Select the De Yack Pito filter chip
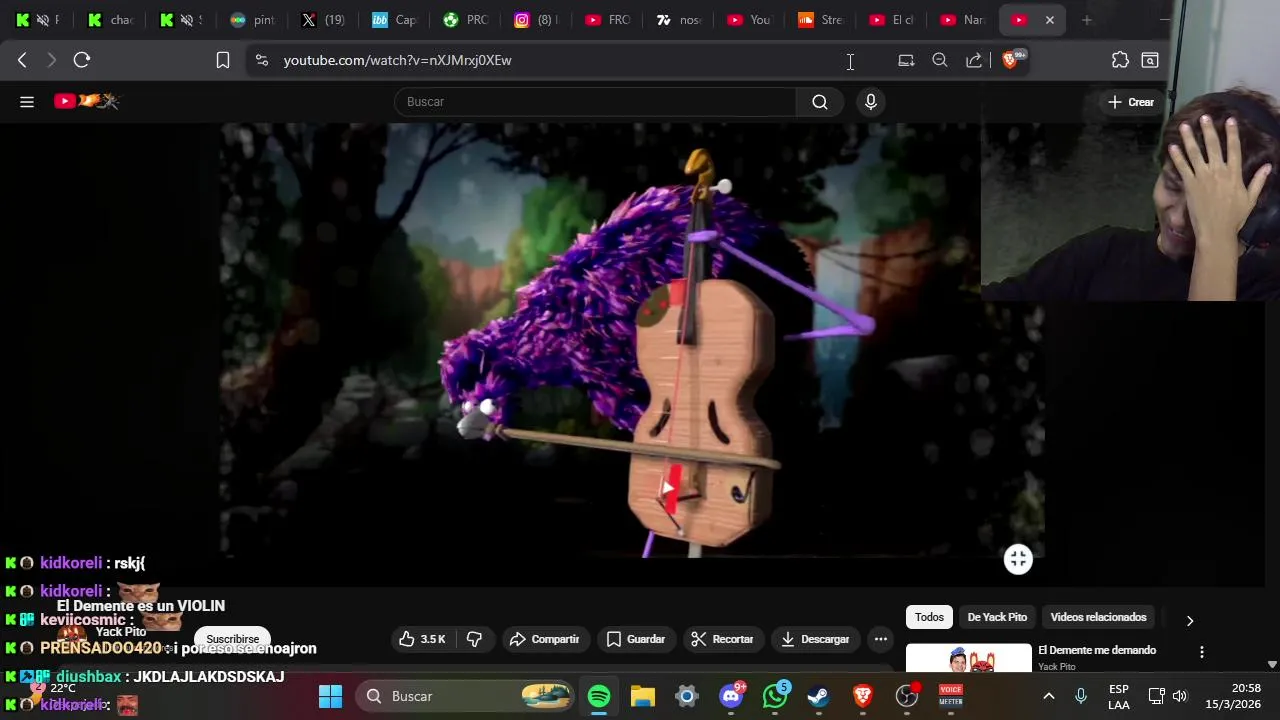Viewport: 1280px width, 720px height. click(997, 617)
